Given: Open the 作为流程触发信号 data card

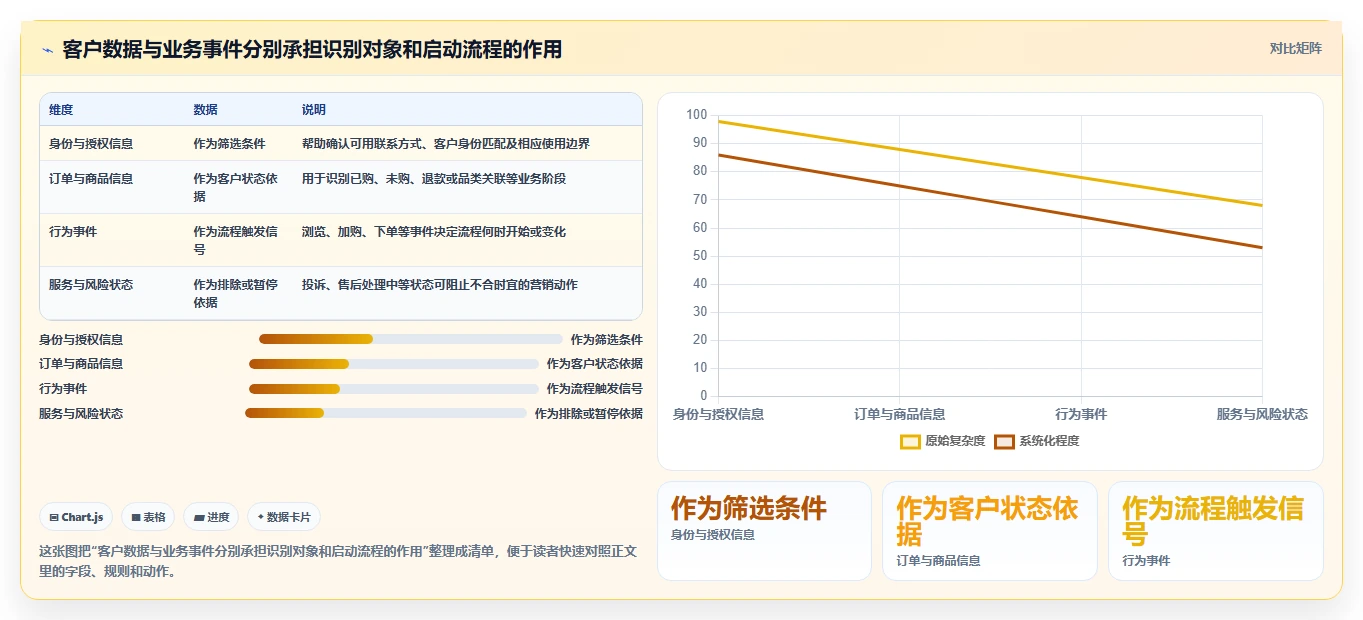Looking at the screenshot, I should coord(1215,531).
